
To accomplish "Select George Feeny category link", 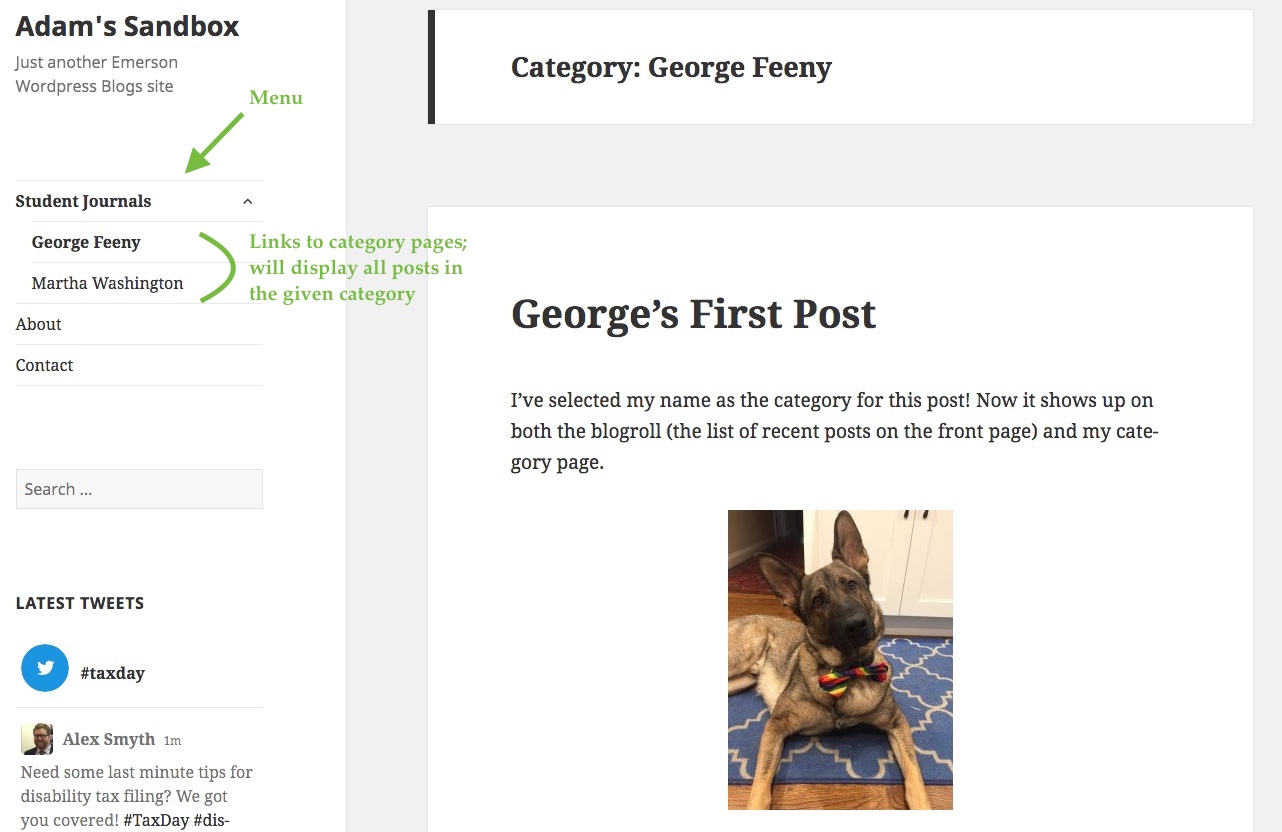I will 86,242.
